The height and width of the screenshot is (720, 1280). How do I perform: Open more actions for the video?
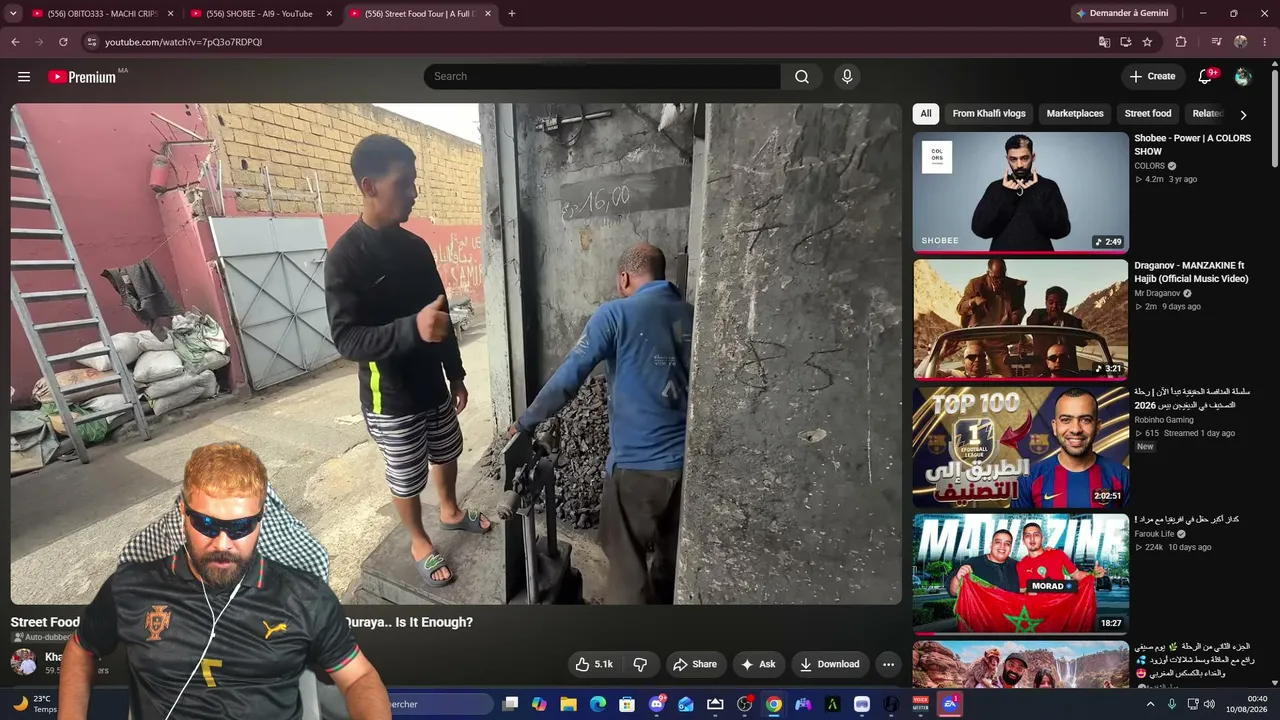point(888,664)
